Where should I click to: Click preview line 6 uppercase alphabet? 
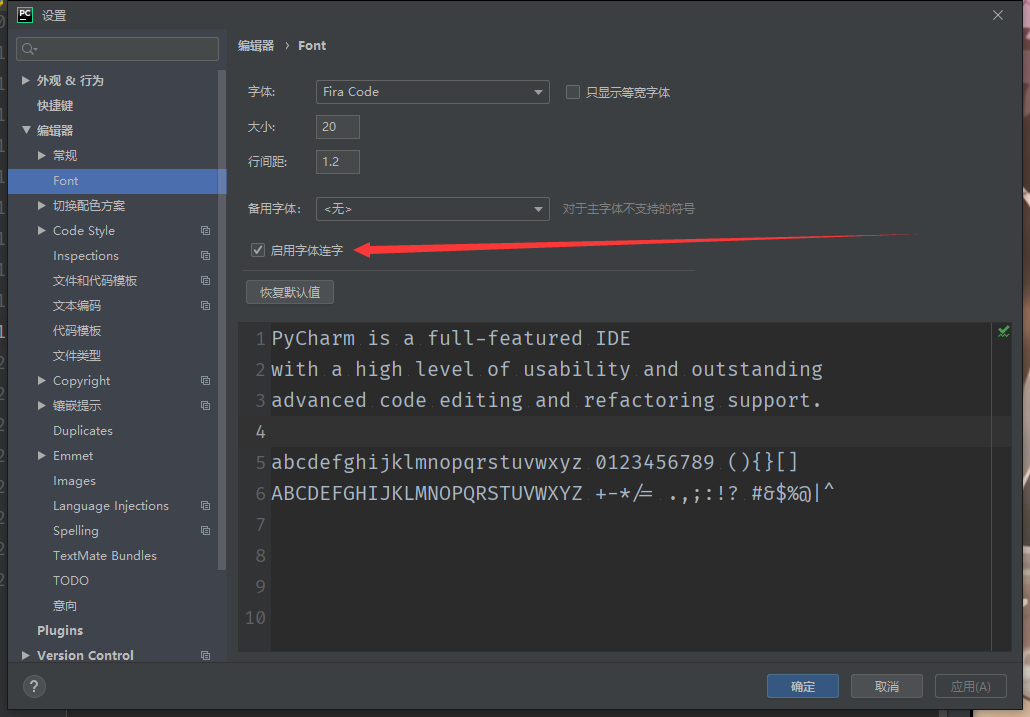[427, 493]
